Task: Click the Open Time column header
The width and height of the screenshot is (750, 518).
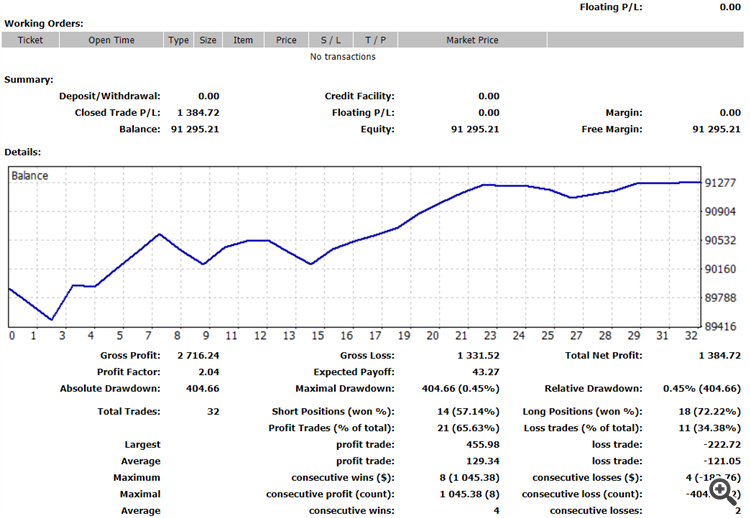Action: [x=111, y=40]
